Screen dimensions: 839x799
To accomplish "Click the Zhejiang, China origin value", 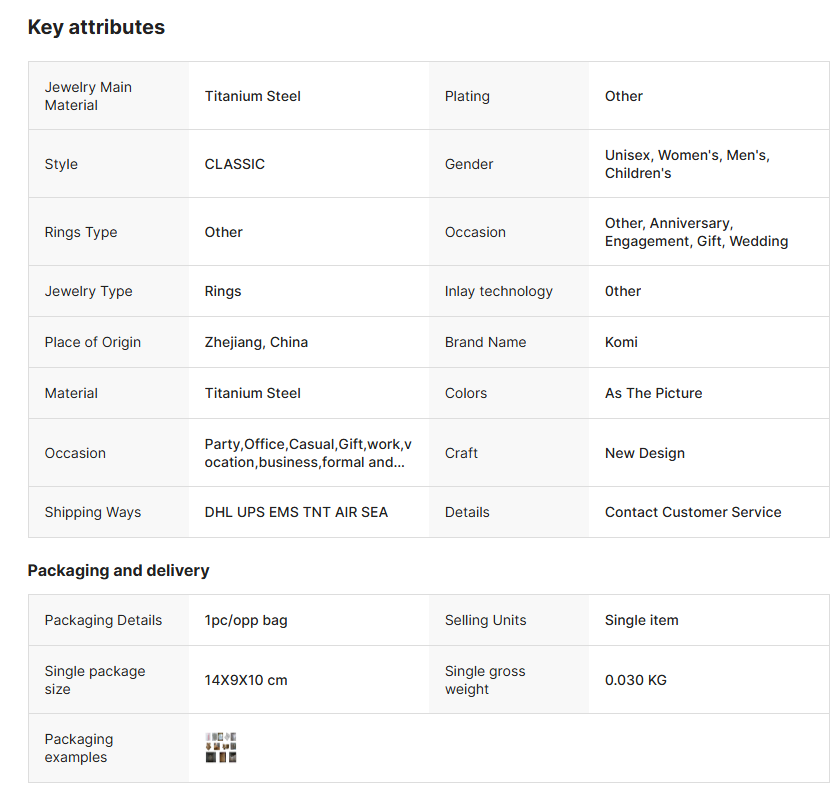I will [256, 342].
